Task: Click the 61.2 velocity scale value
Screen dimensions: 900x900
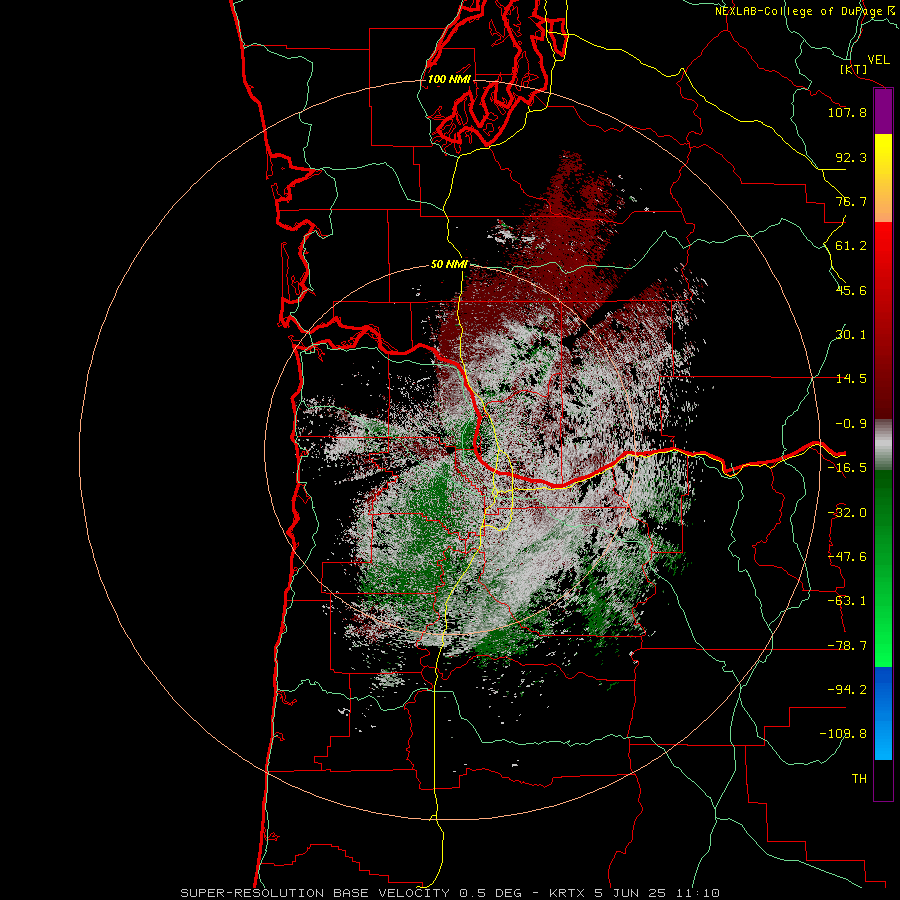Action: 851,246
